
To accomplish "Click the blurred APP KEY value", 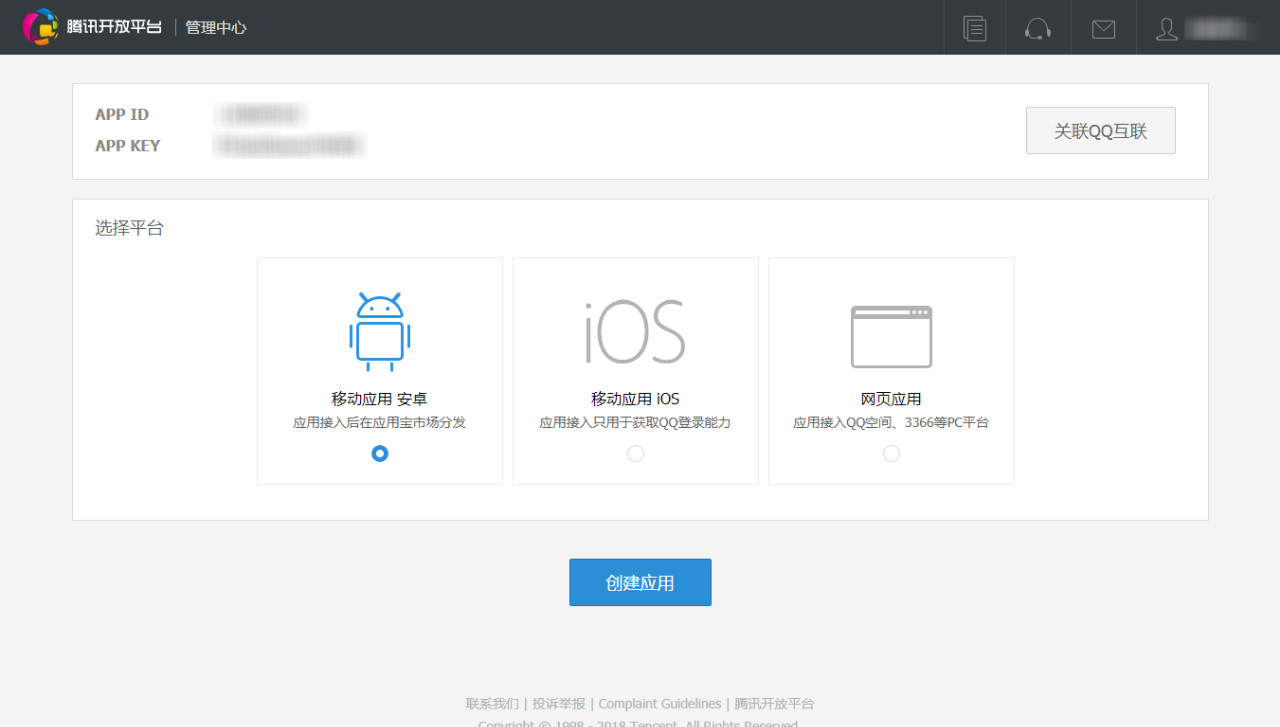I will 289,146.
